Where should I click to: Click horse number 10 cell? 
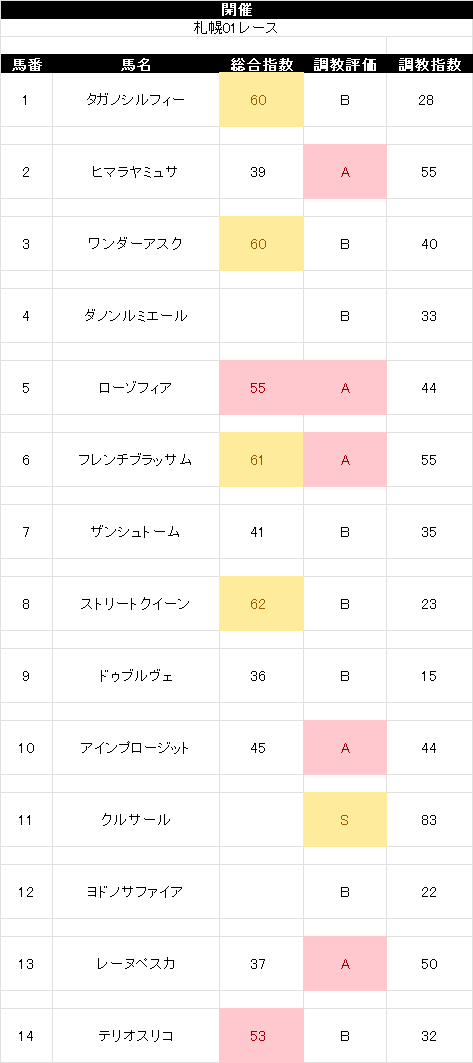(x=26, y=748)
